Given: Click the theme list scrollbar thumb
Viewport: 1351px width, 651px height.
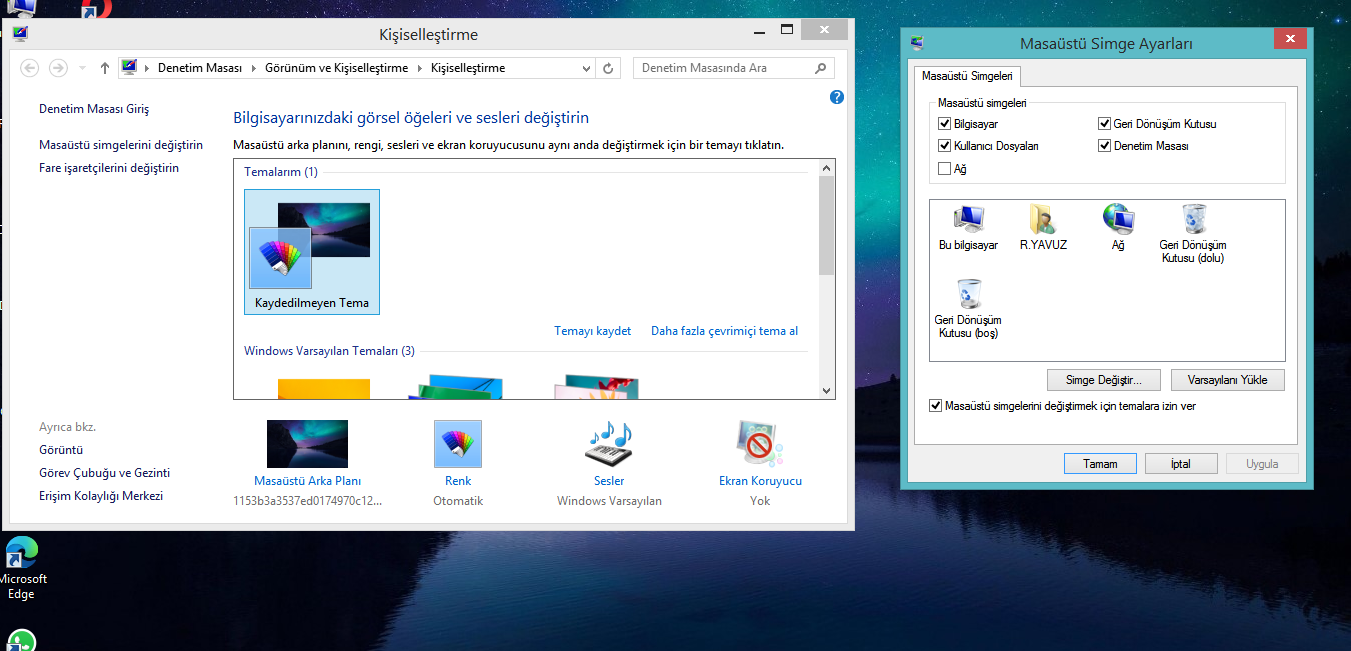Looking at the screenshot, I should pos(826,228).
